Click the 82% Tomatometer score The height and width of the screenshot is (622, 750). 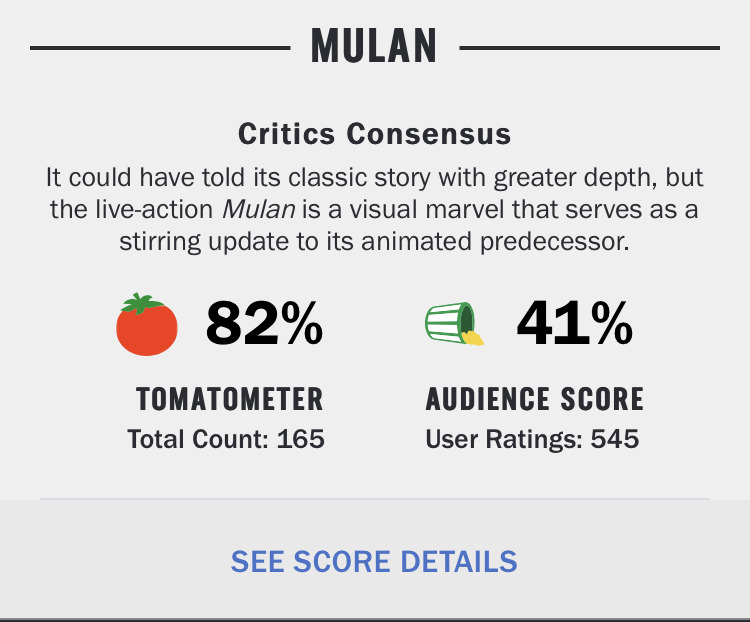(264, 322)
